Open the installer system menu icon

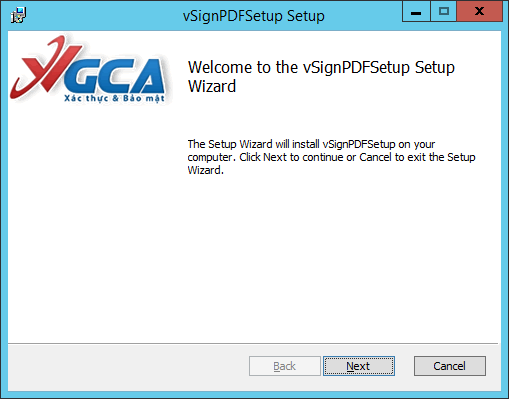18,15
